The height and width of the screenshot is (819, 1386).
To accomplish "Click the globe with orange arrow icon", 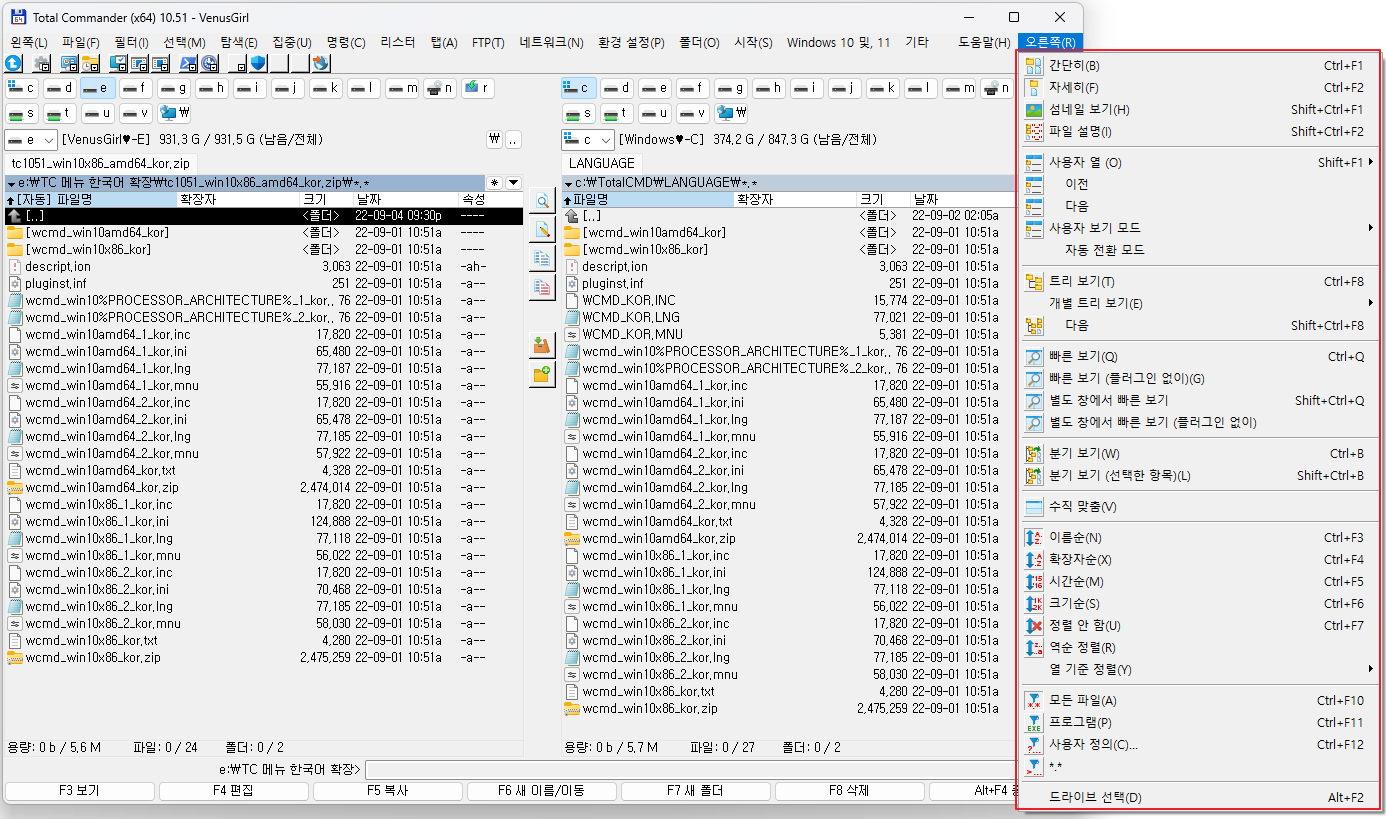I will (320, 64).
